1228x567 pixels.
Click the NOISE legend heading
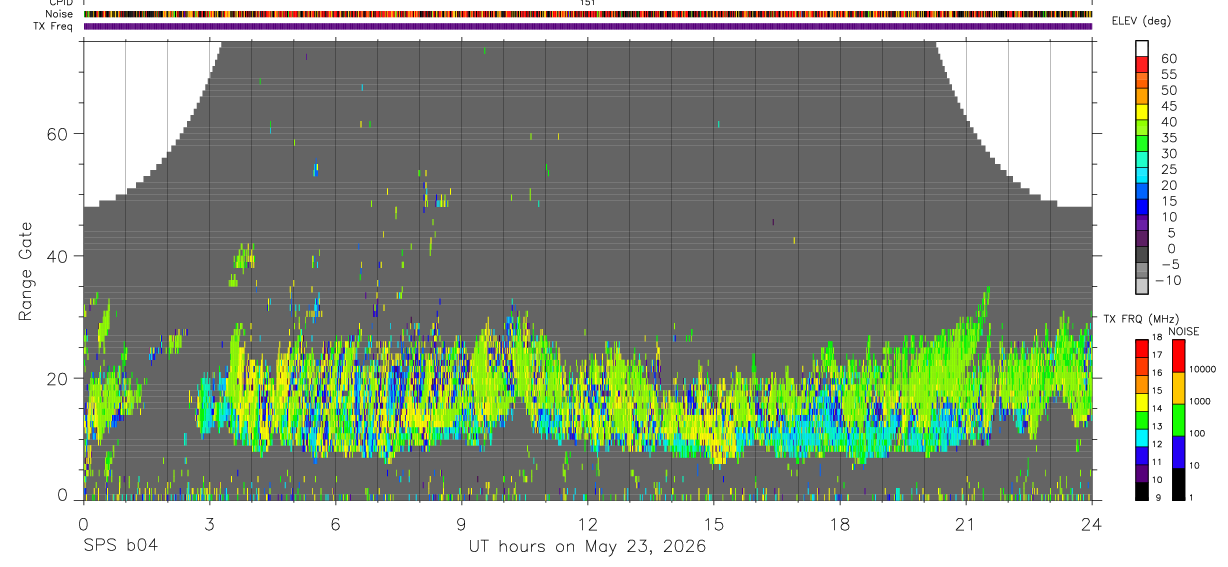click(1183, 331)
